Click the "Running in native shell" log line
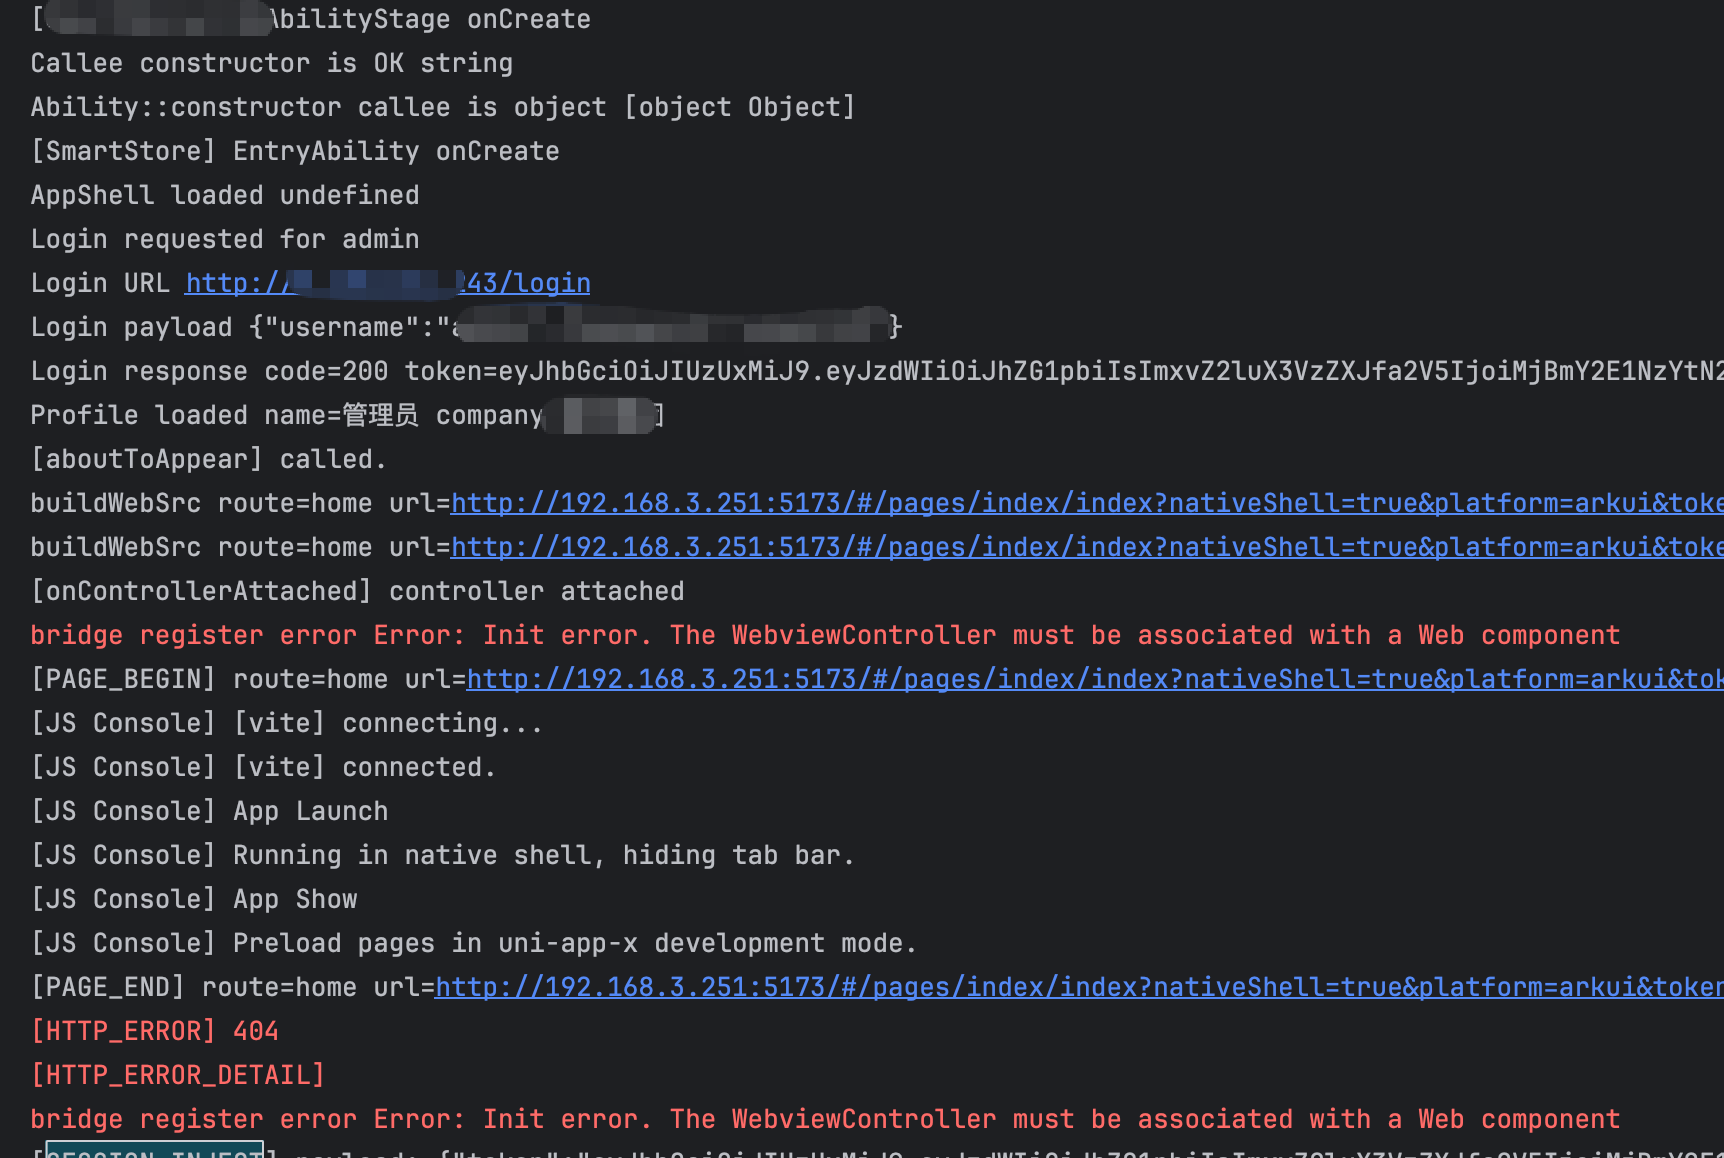Screen dimensions: 1724x1158 tap(442, 855)
